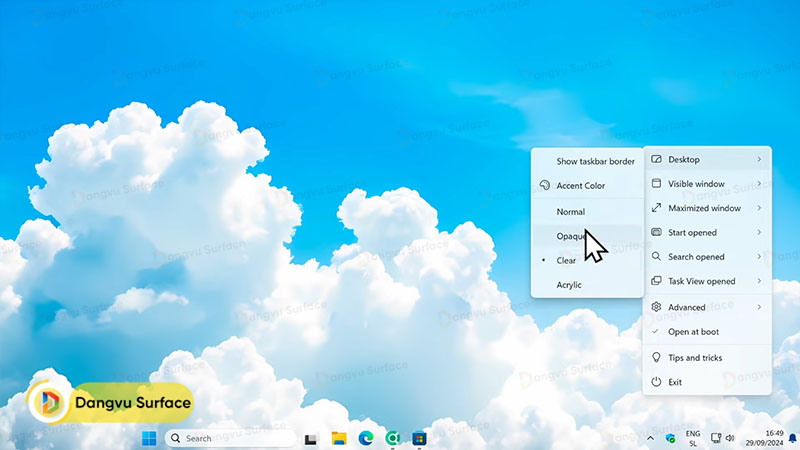This screenshot has width=800, height=450.
Task: Click the volume speaker tray icon
Action: pos(730,438)
